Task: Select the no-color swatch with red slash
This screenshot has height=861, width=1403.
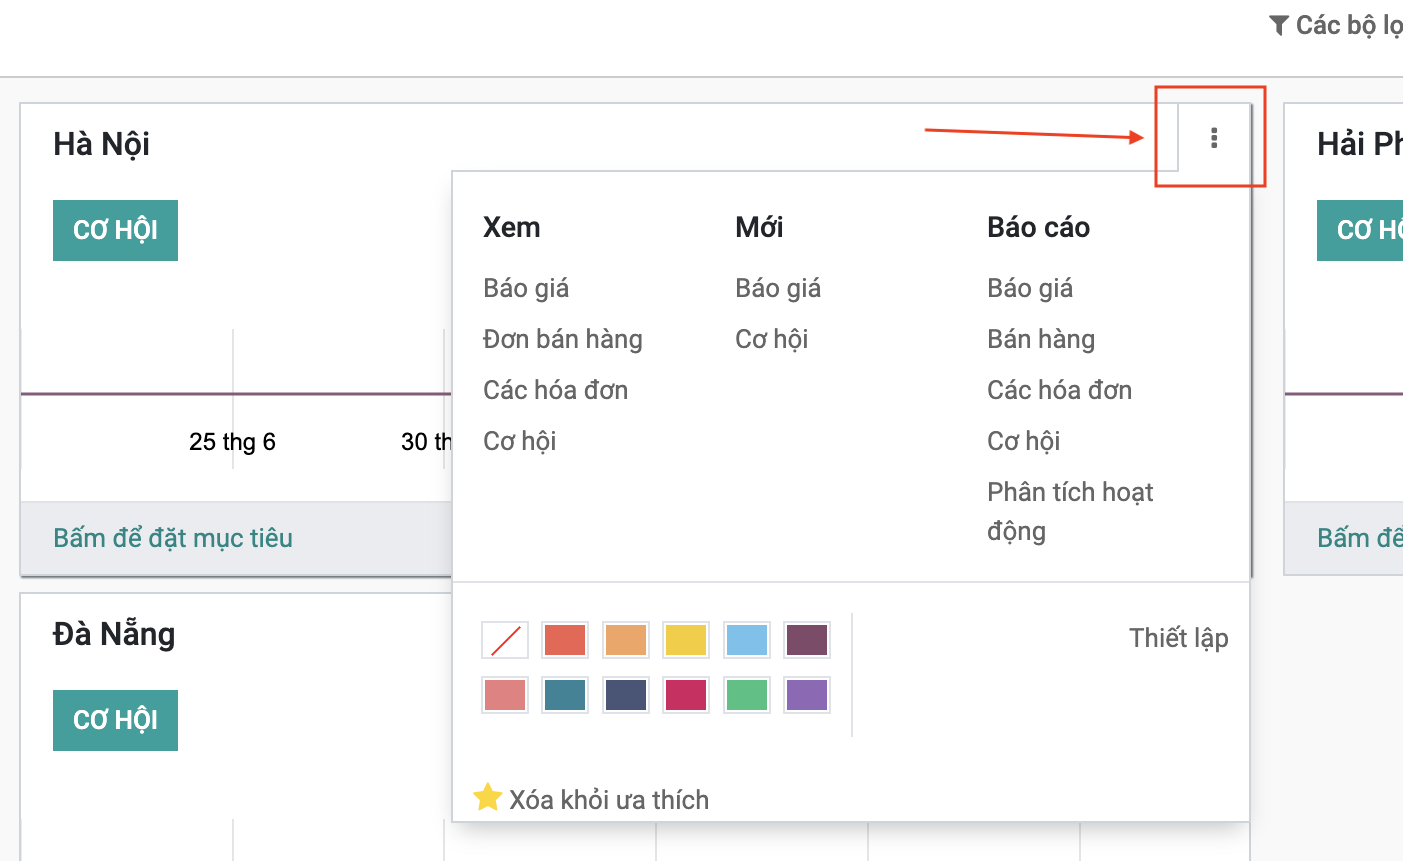Action: pos(505,640)
